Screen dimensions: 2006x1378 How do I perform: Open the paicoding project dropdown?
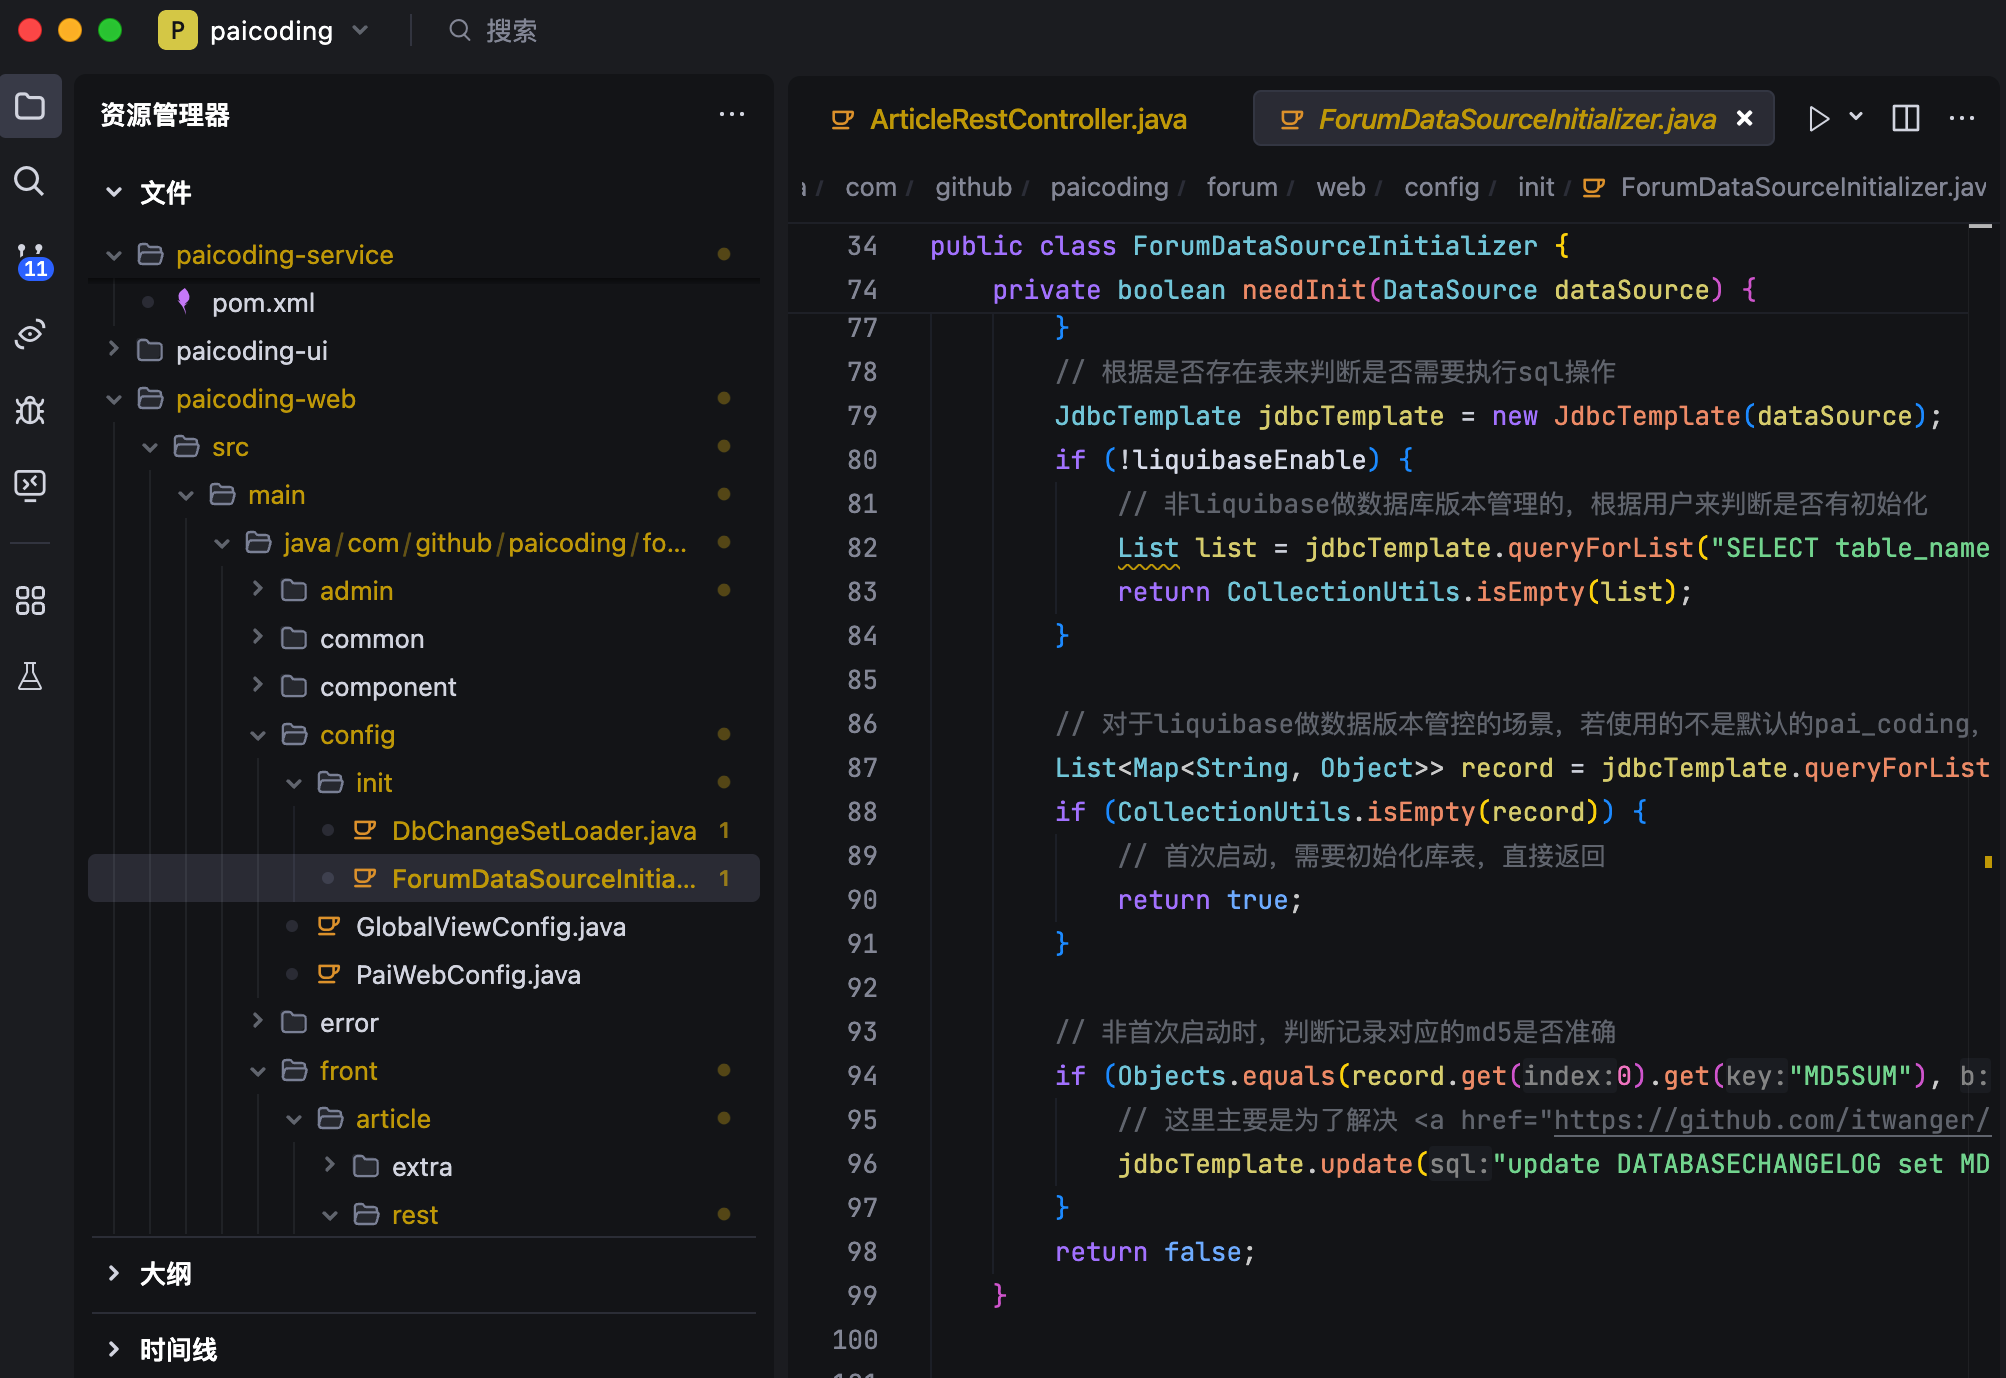point(270,31)
